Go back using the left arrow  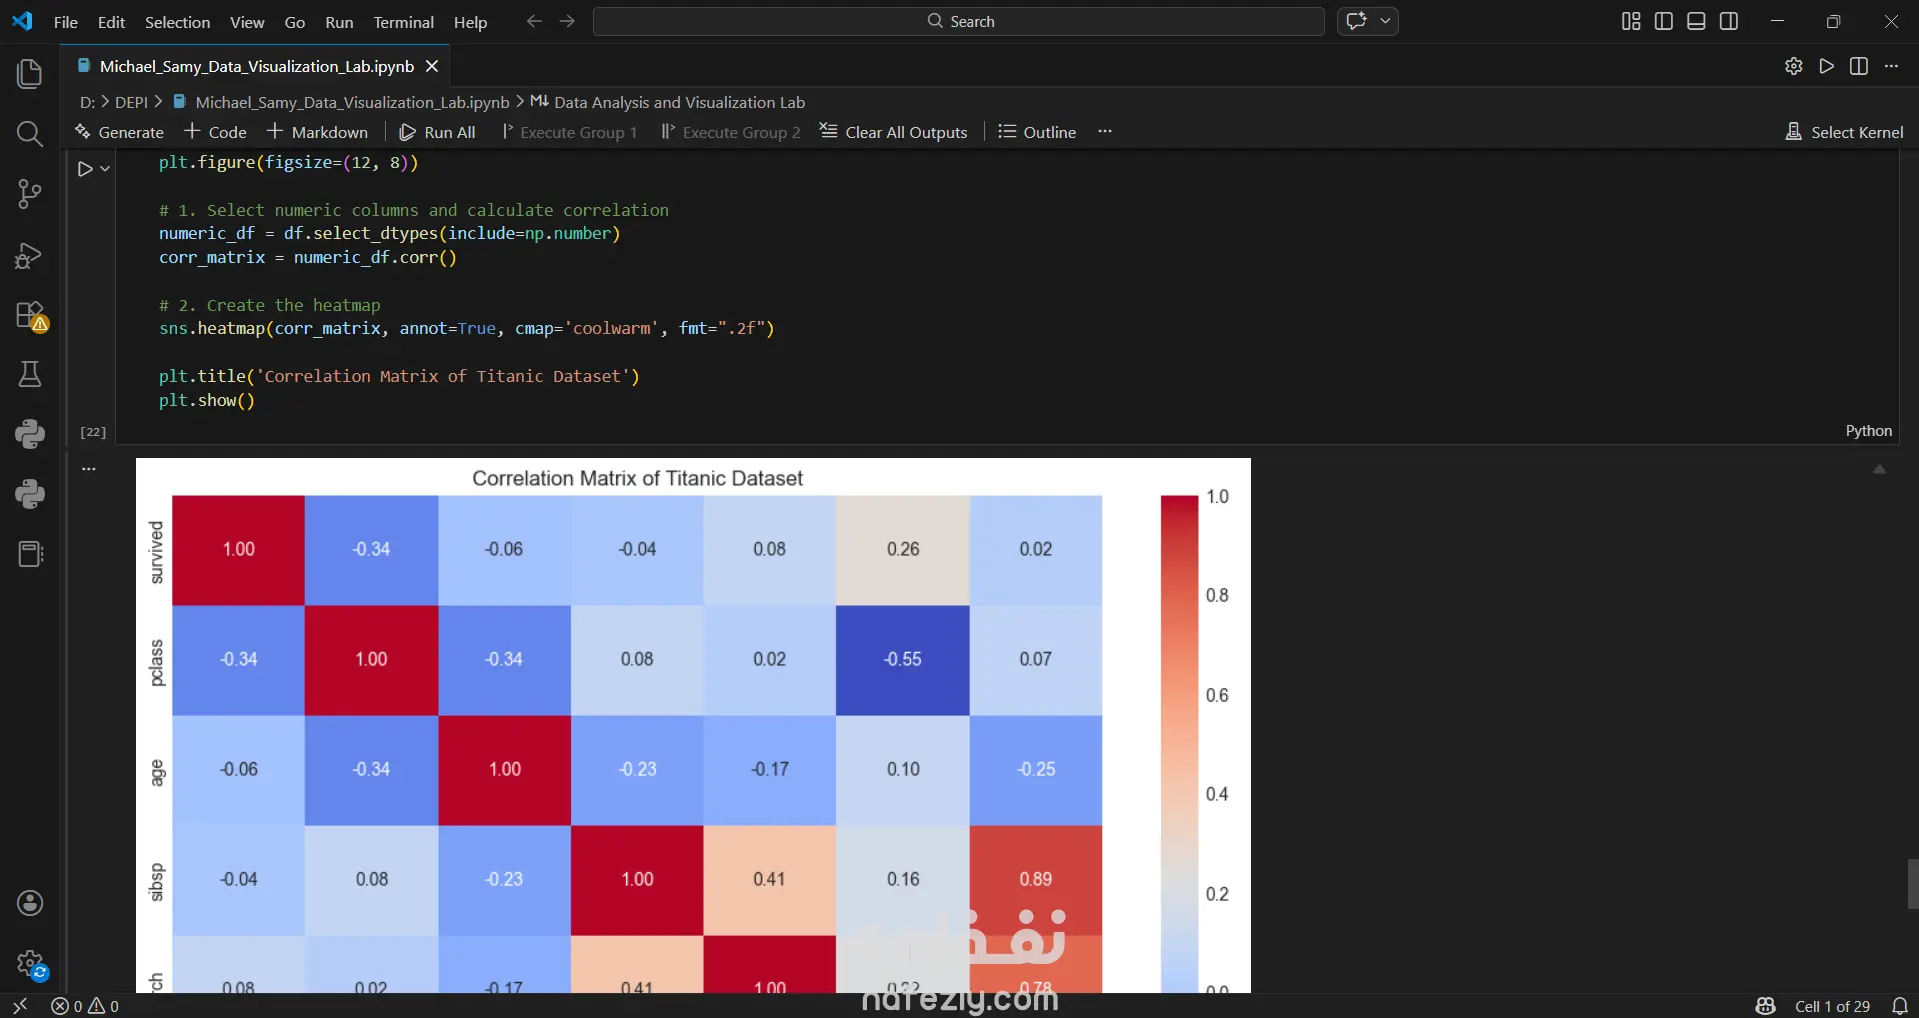[534, 21]
